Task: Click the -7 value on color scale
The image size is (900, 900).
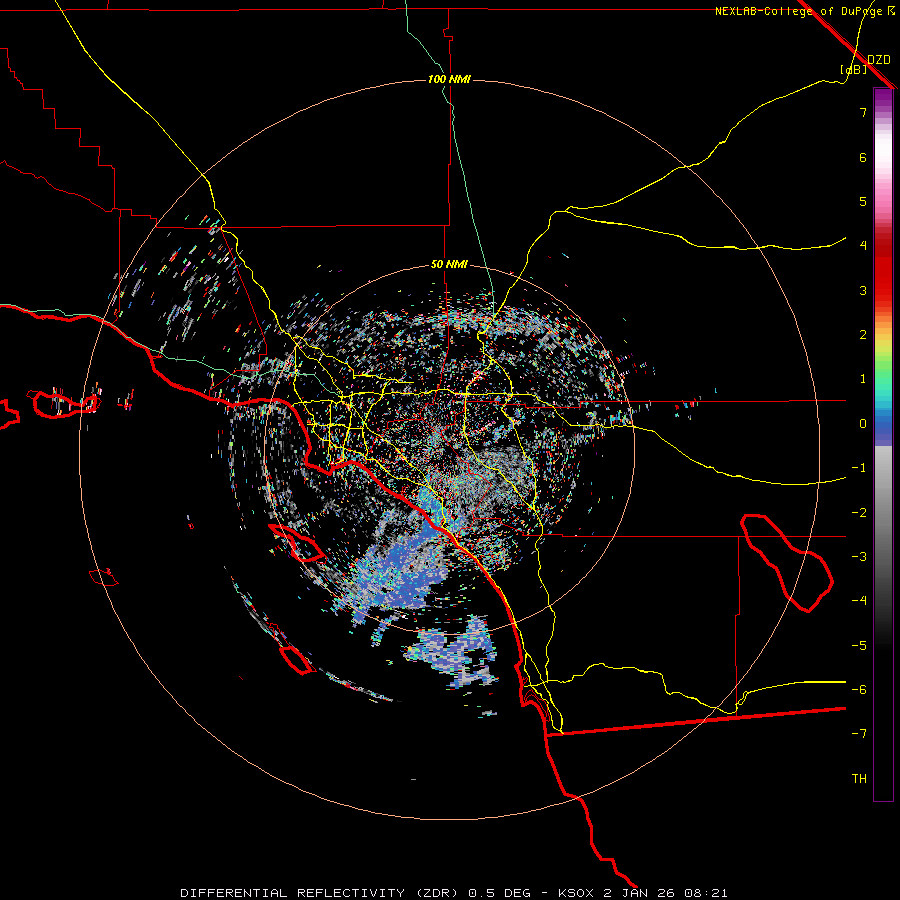Action: 859,734
